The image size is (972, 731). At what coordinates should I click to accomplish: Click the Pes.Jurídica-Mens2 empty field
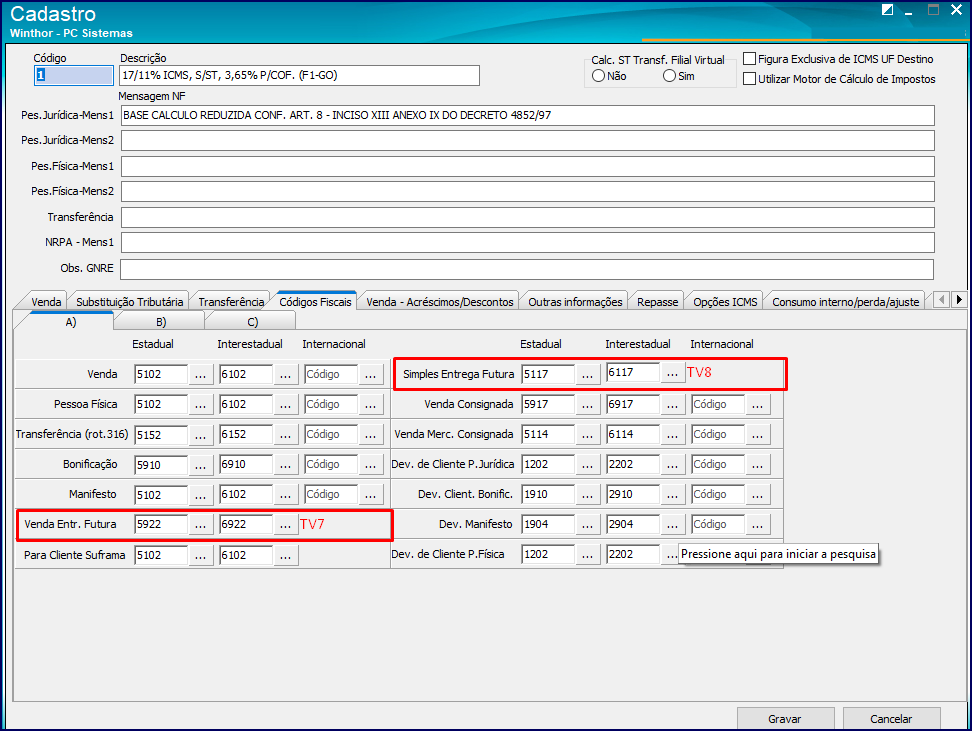pyautogui.click(x=528, y=140)
